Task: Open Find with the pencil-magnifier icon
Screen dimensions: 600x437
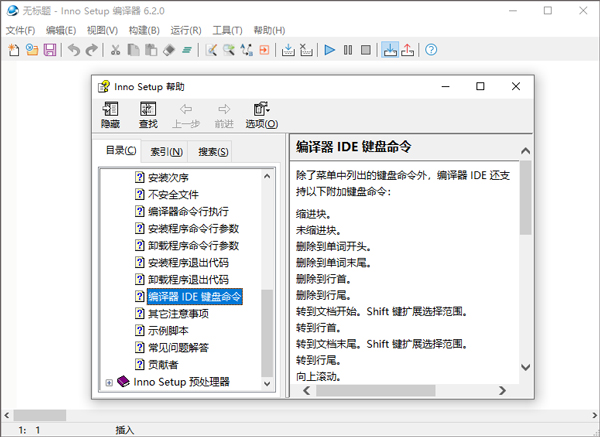Action: [211, 50]
